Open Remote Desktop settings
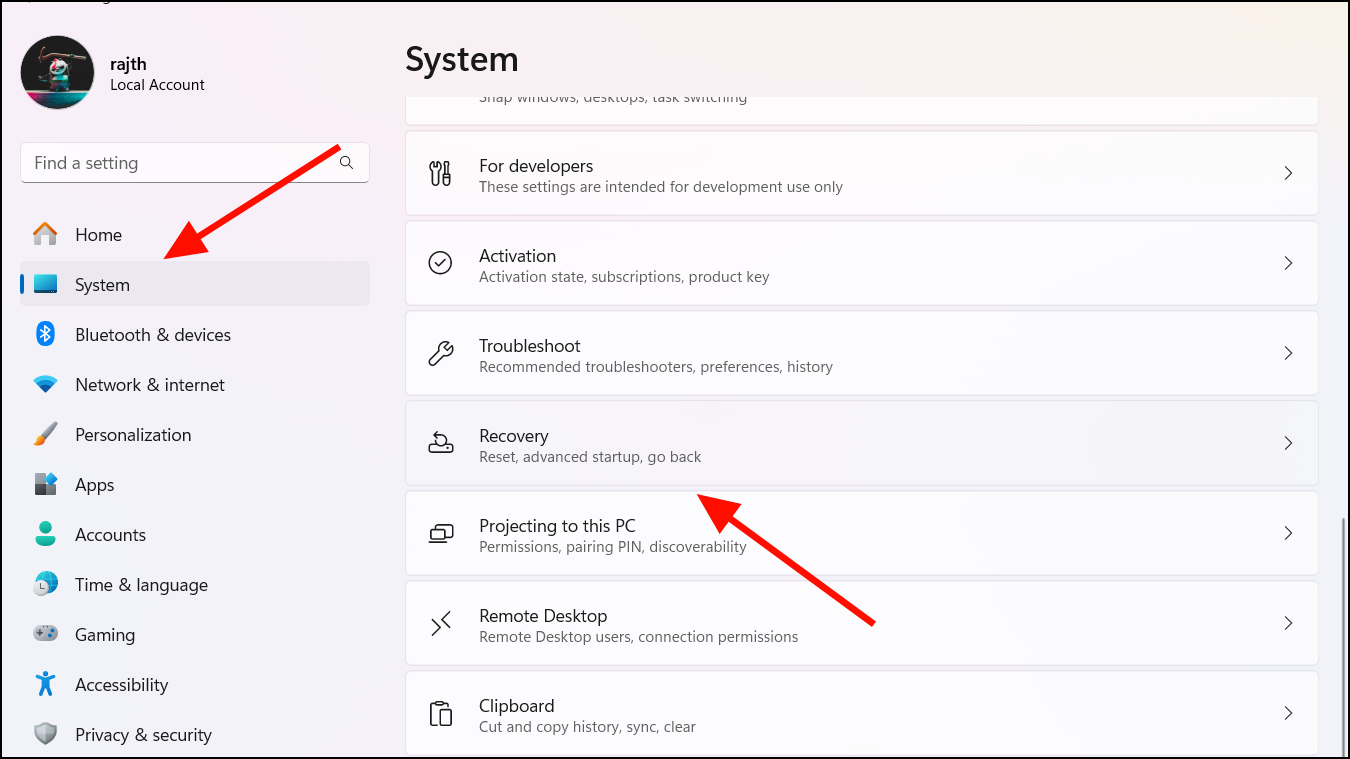The image size is (1350, 759). (860, 623)
